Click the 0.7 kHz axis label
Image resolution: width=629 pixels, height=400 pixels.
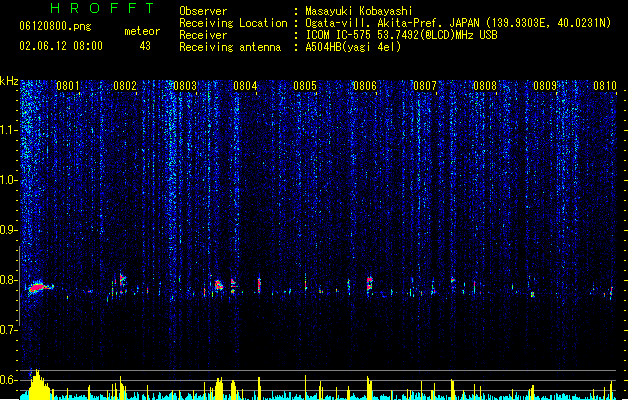9,330
